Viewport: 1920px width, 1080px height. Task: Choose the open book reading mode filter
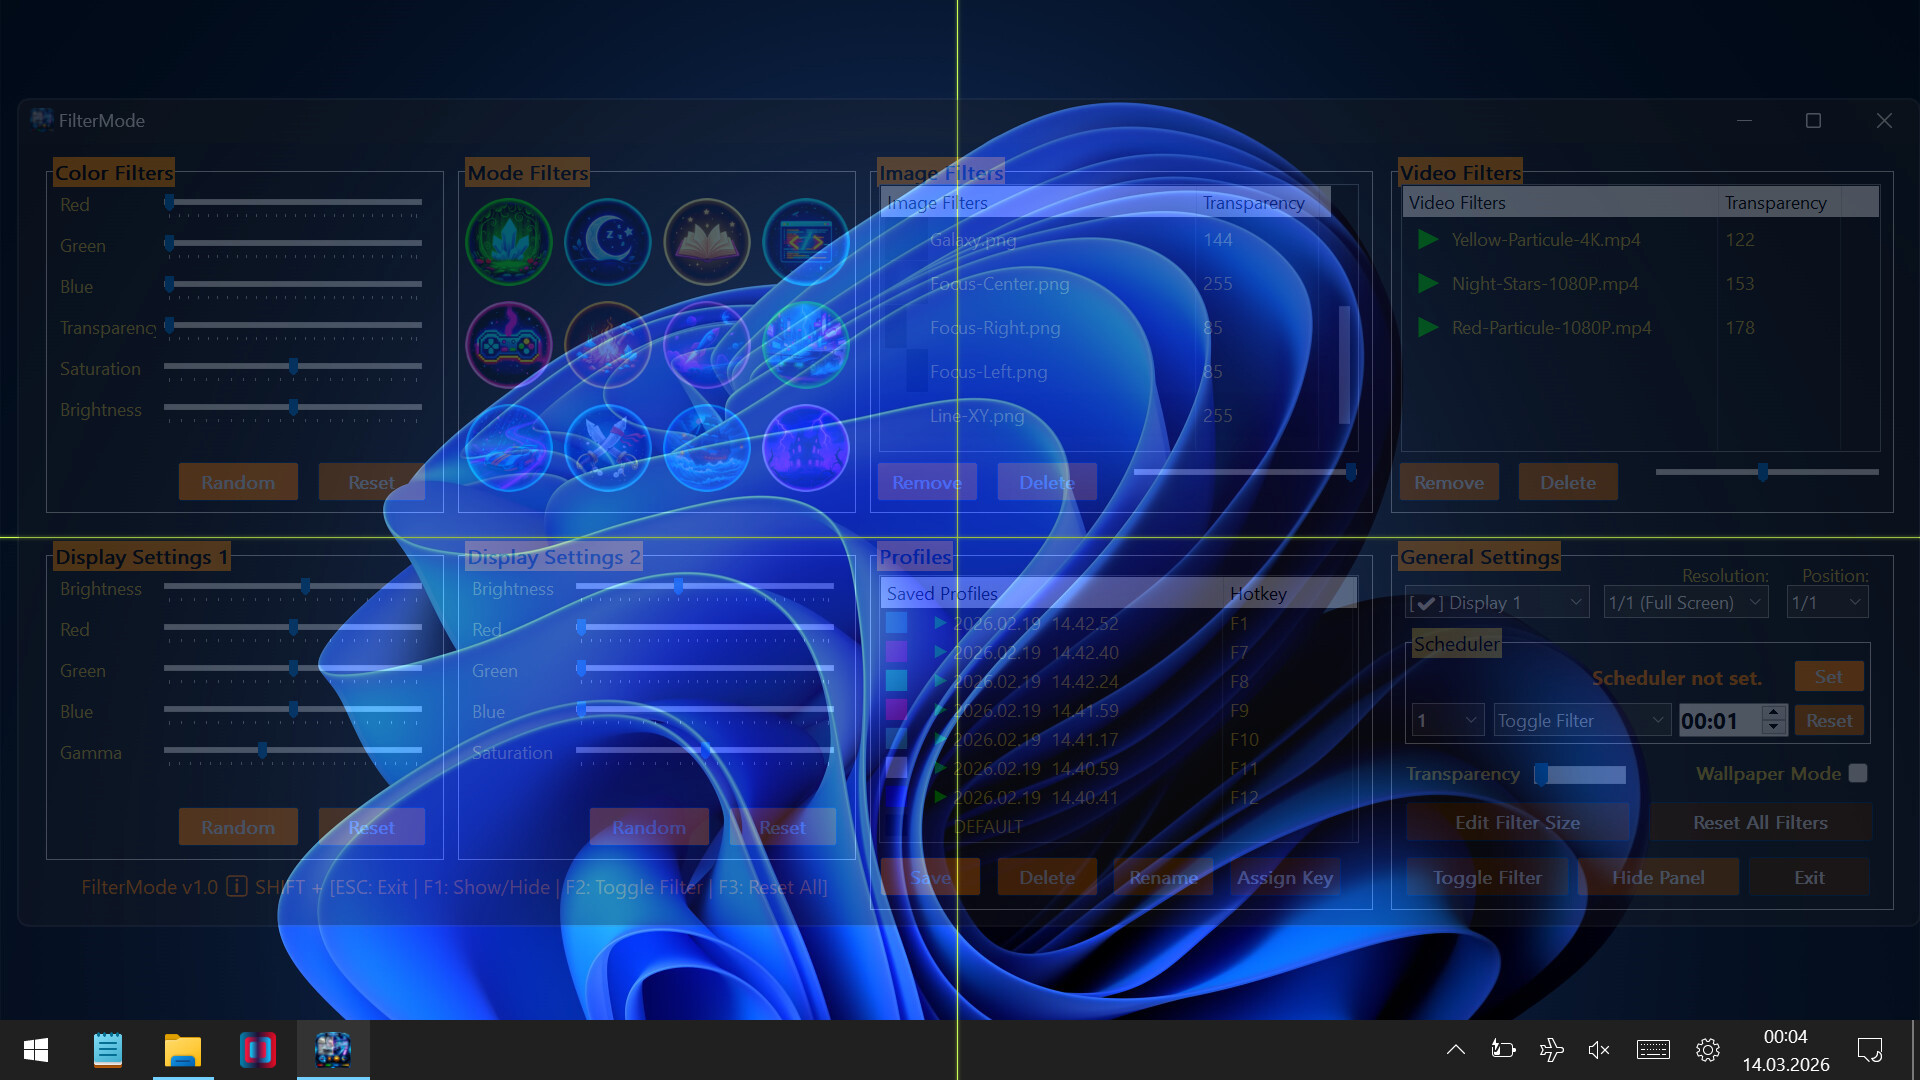[x=706, y=242]
